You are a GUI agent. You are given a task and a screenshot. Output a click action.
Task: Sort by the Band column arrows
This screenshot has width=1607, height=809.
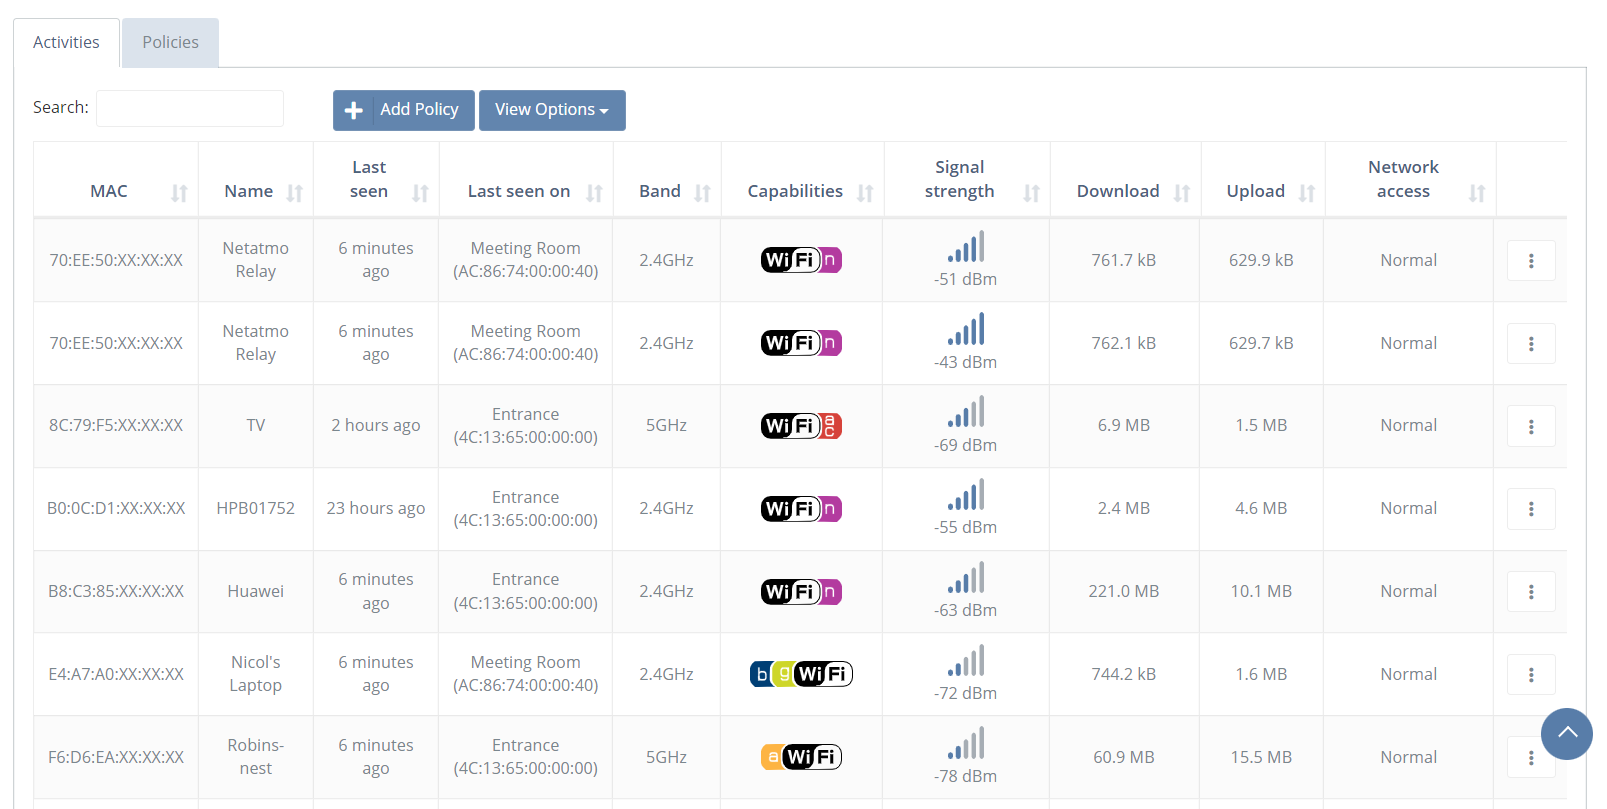click(x=702, y=192)
